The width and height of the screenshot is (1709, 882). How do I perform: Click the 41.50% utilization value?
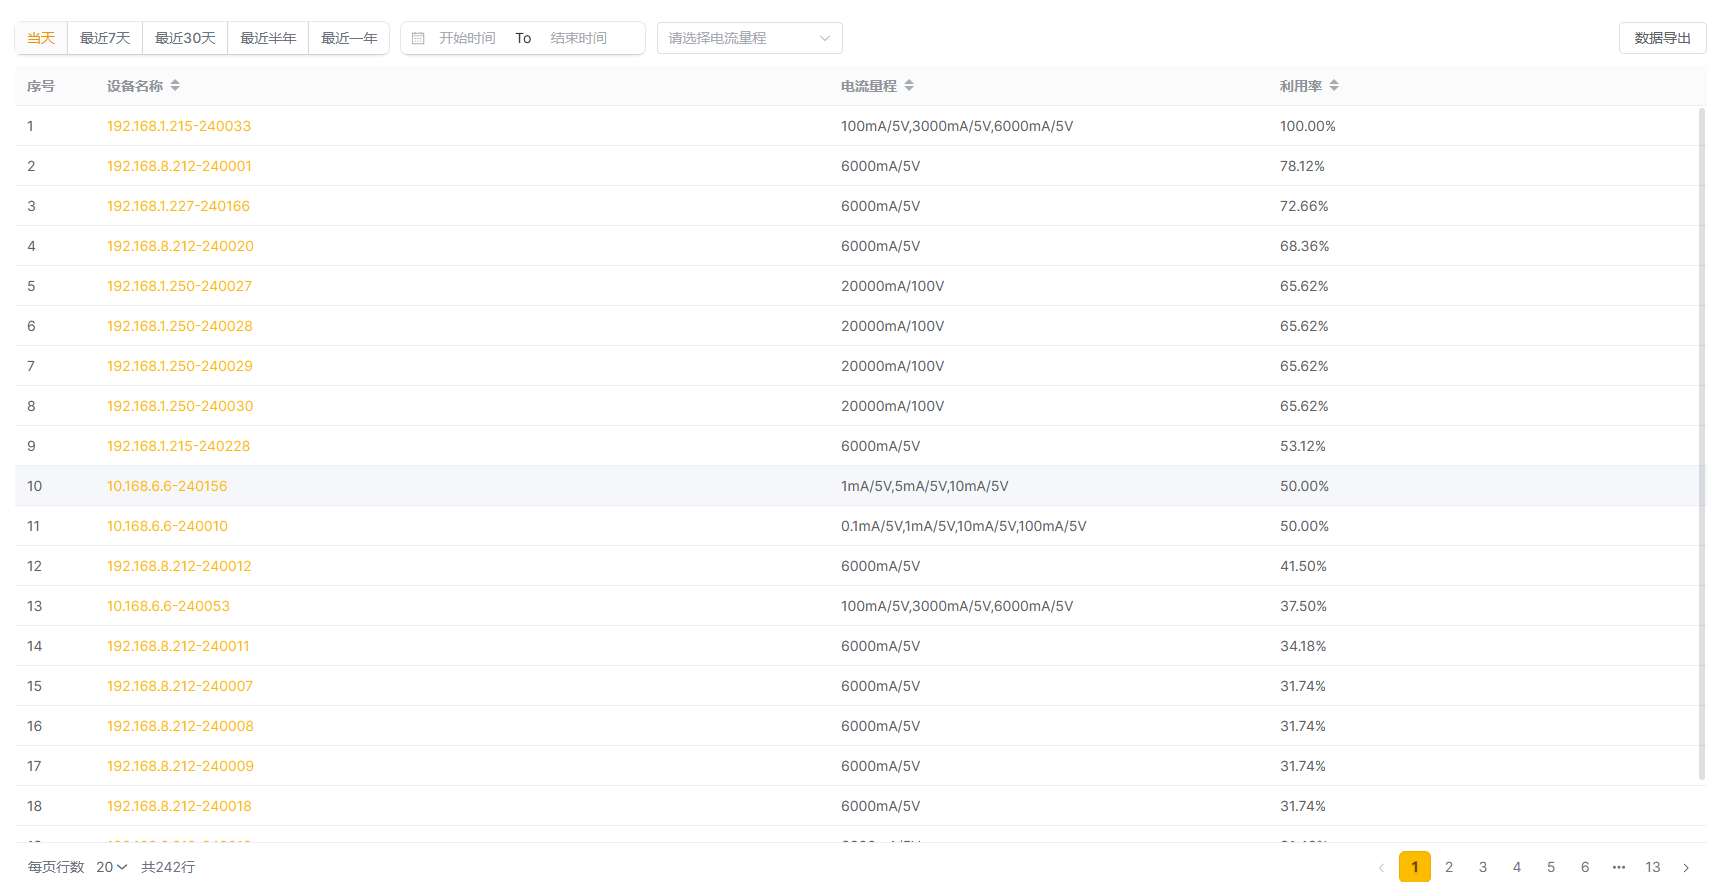tap(1303, 566)
